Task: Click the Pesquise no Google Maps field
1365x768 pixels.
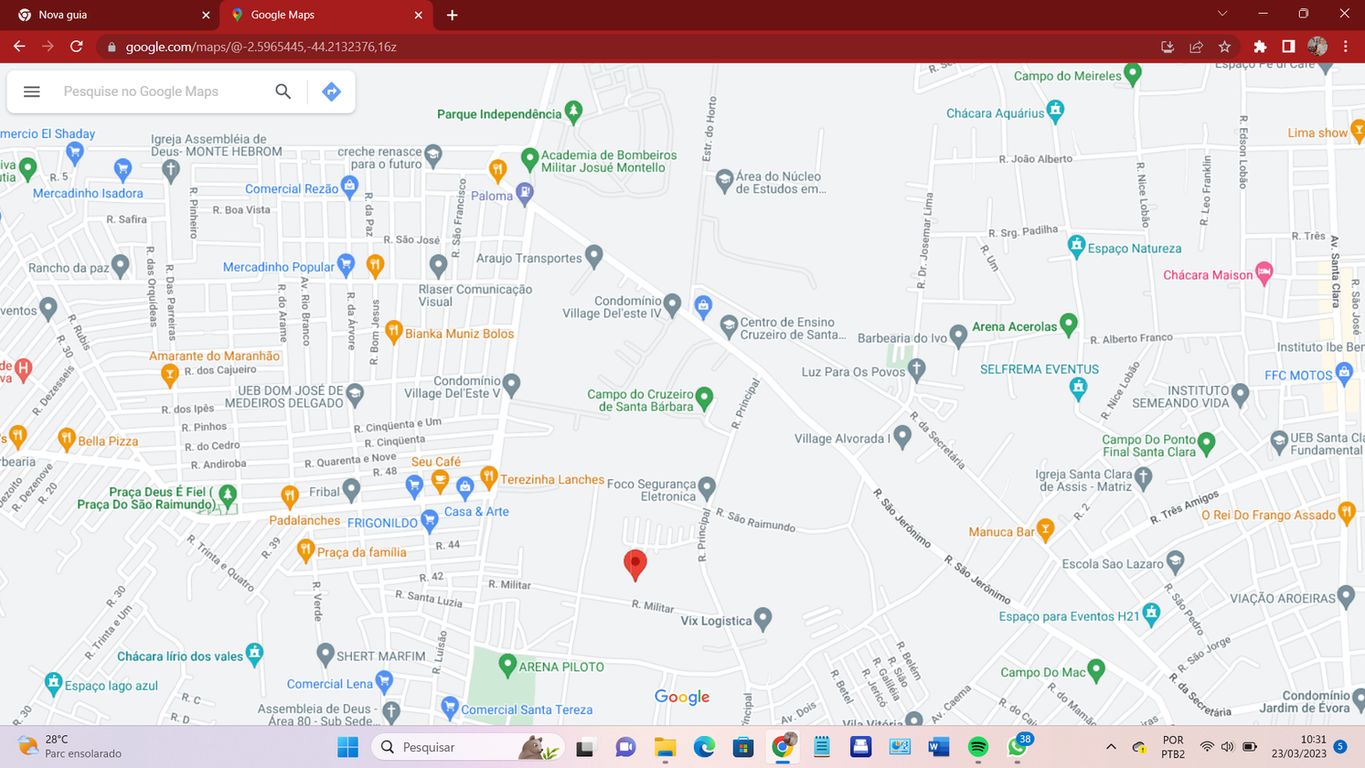Action: [x=160, y=91]
